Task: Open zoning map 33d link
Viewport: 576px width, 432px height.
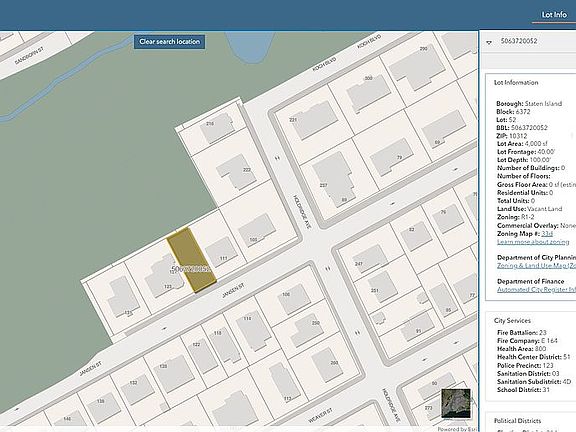Action: [547, 234]
